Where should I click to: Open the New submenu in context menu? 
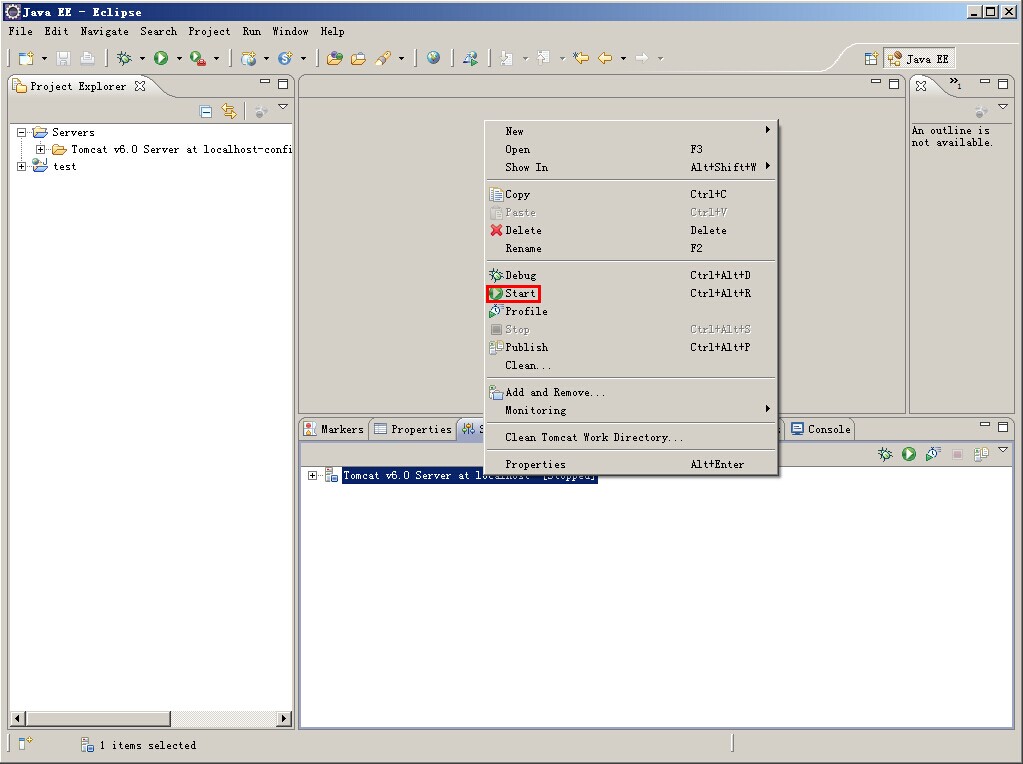click(x=631, y=131)
